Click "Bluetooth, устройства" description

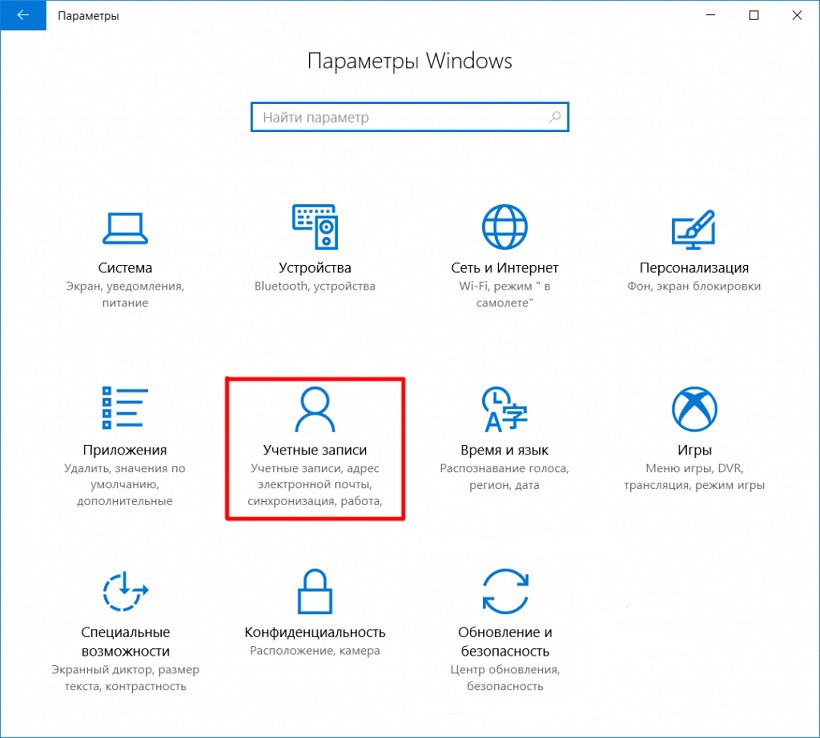[x=315, y=286]
